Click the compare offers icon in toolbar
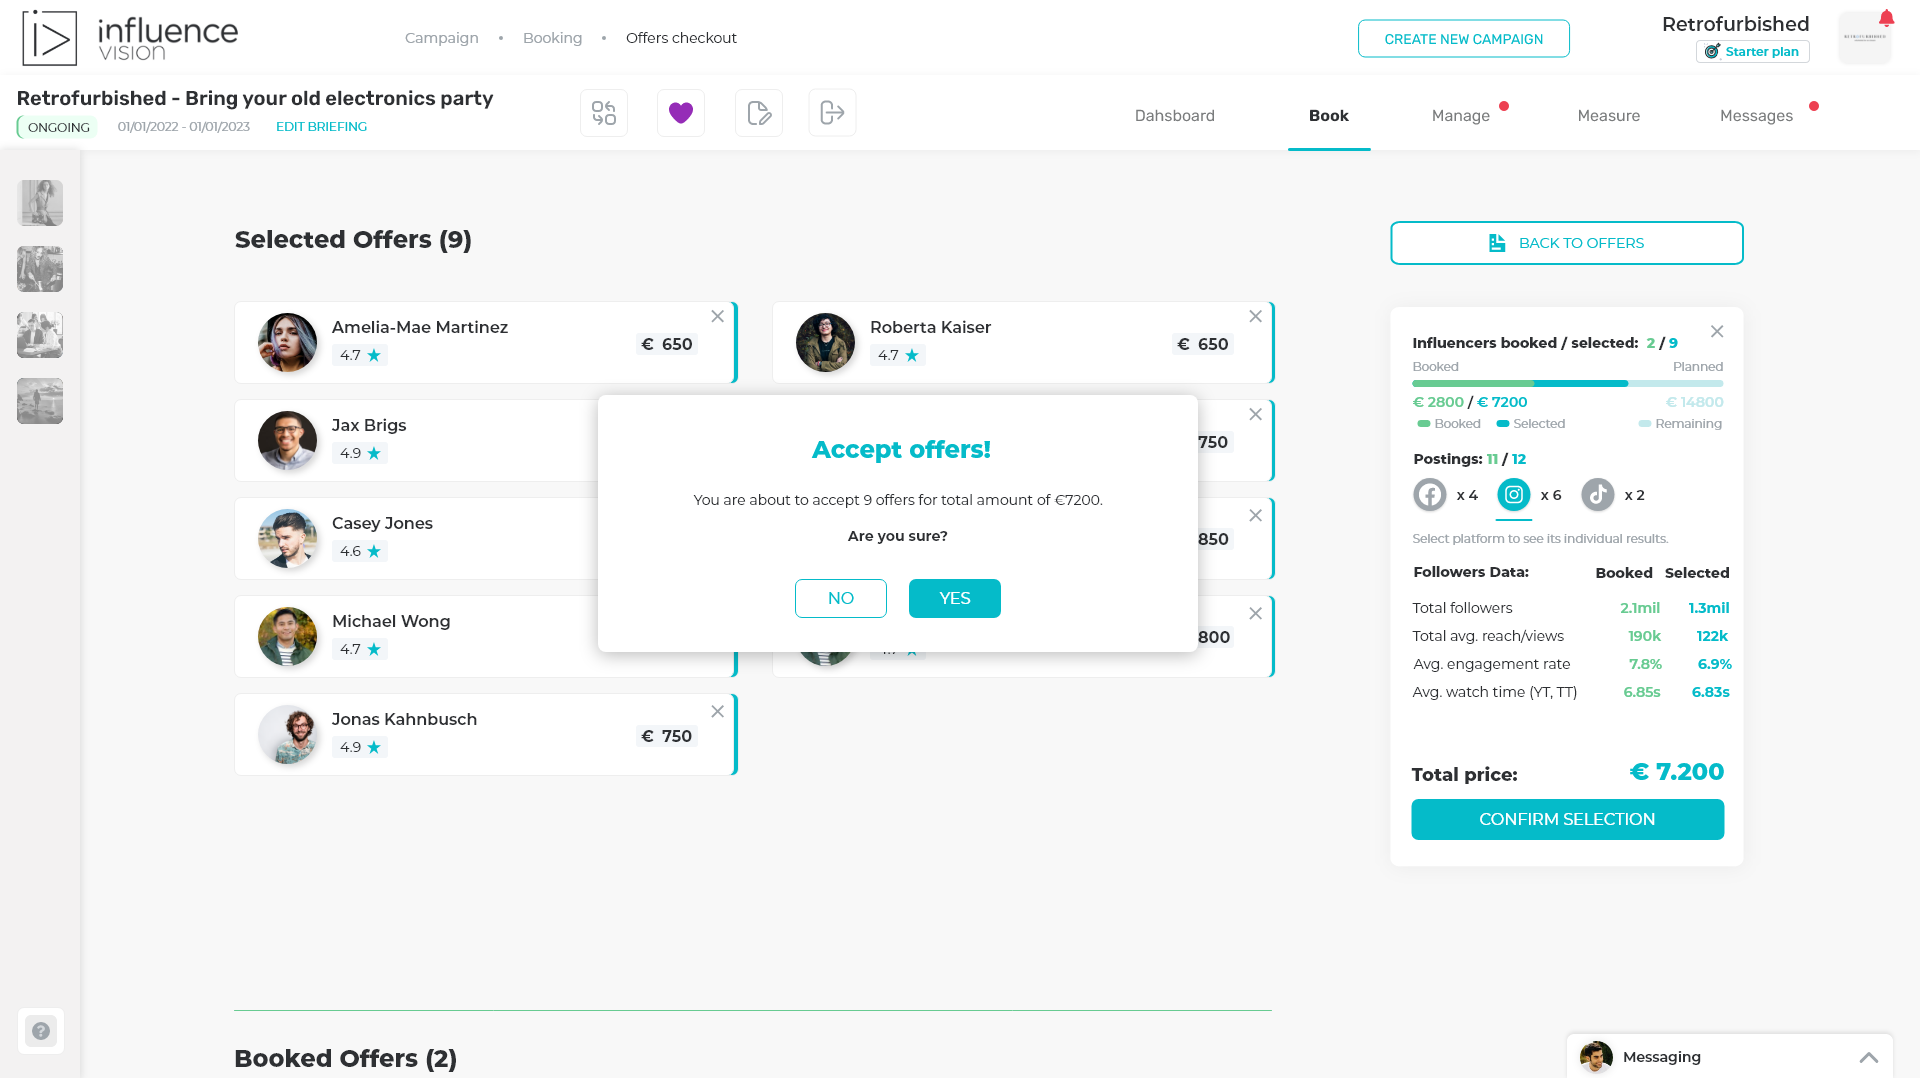 [x=604, y=113]
